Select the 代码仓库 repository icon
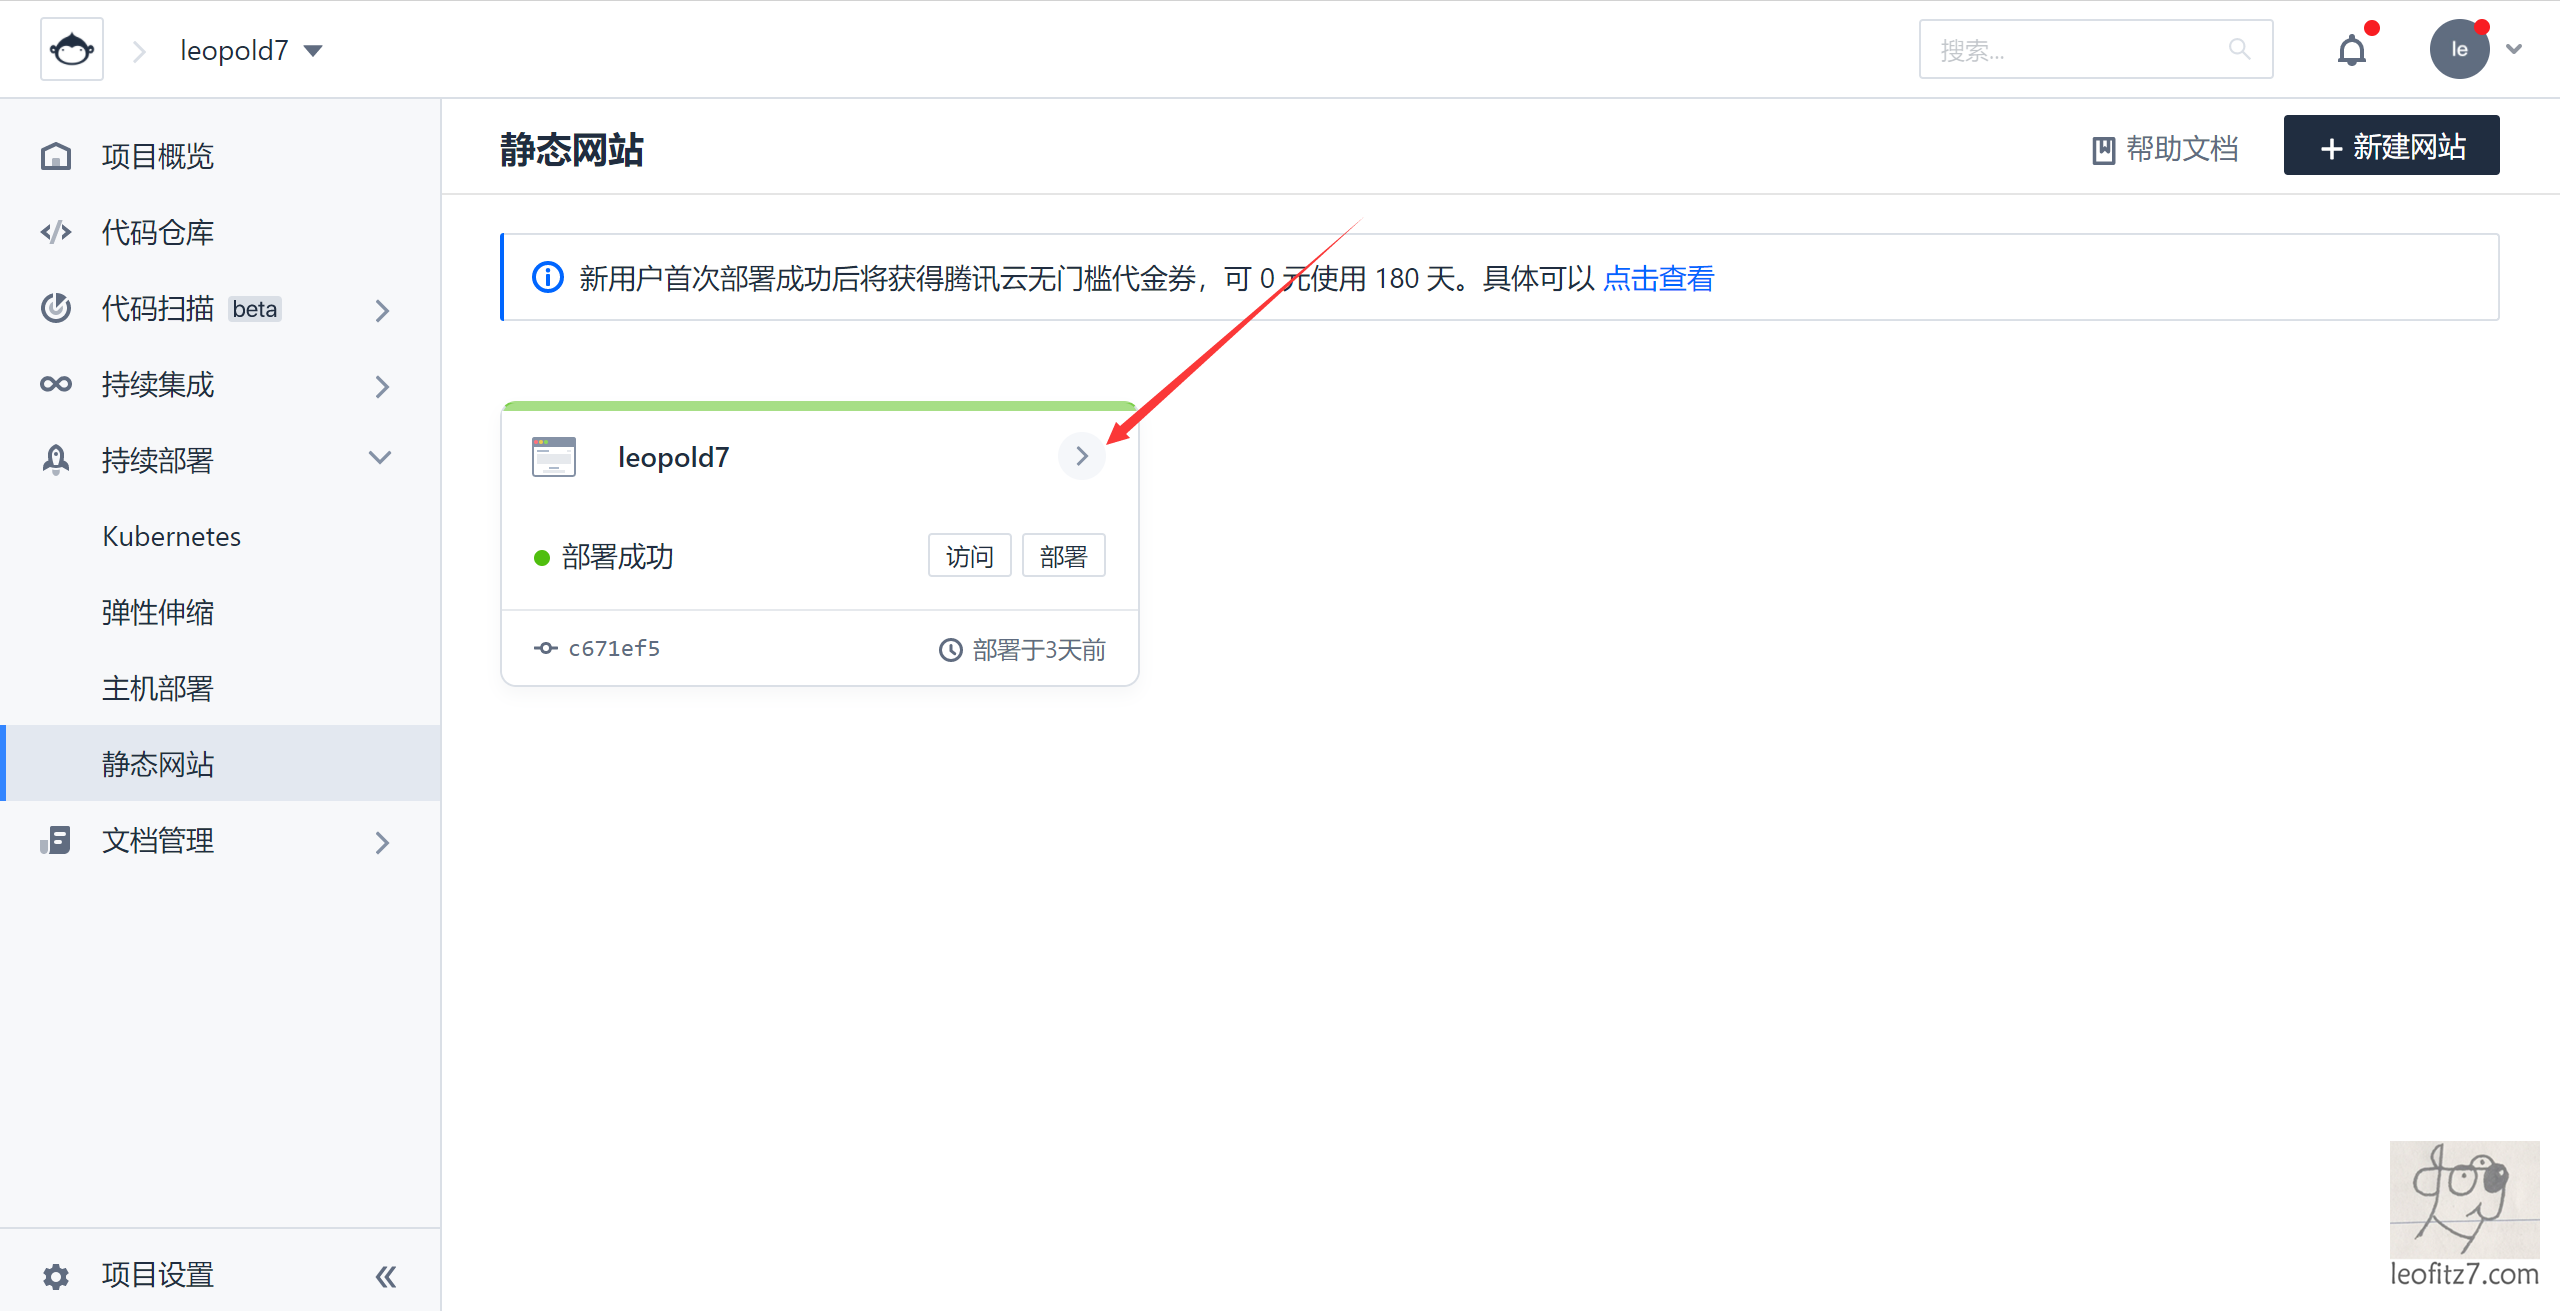The image size is (2560, 1311). (x=55, y=232)
